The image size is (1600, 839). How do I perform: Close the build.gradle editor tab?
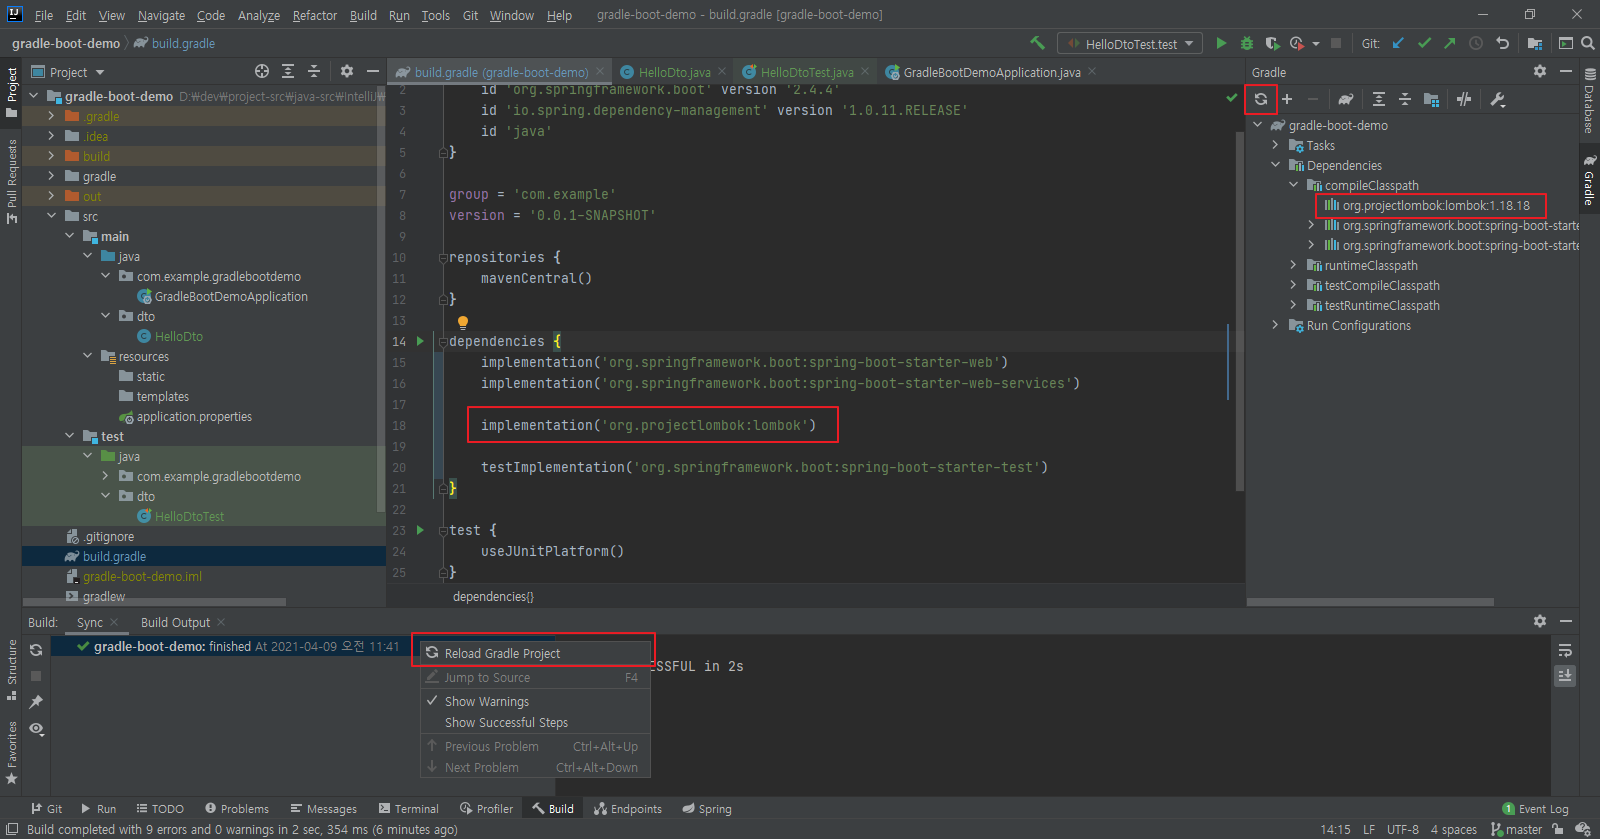pos(601,71)
